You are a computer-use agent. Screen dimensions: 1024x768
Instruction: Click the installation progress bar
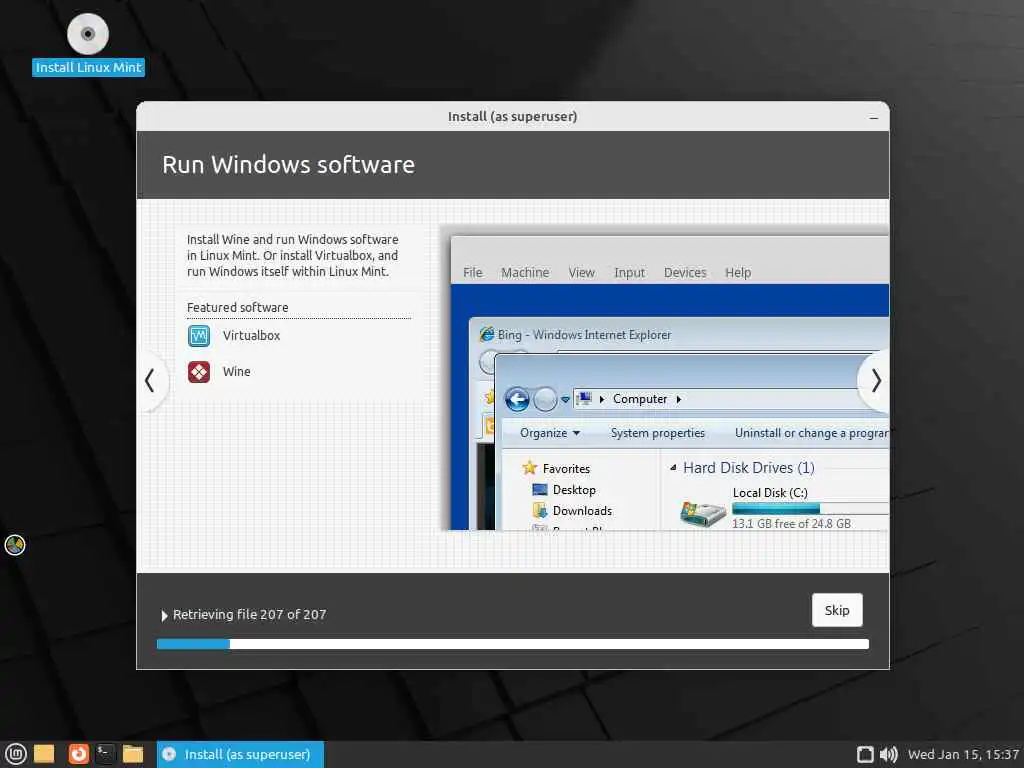(x=513, y=644)
